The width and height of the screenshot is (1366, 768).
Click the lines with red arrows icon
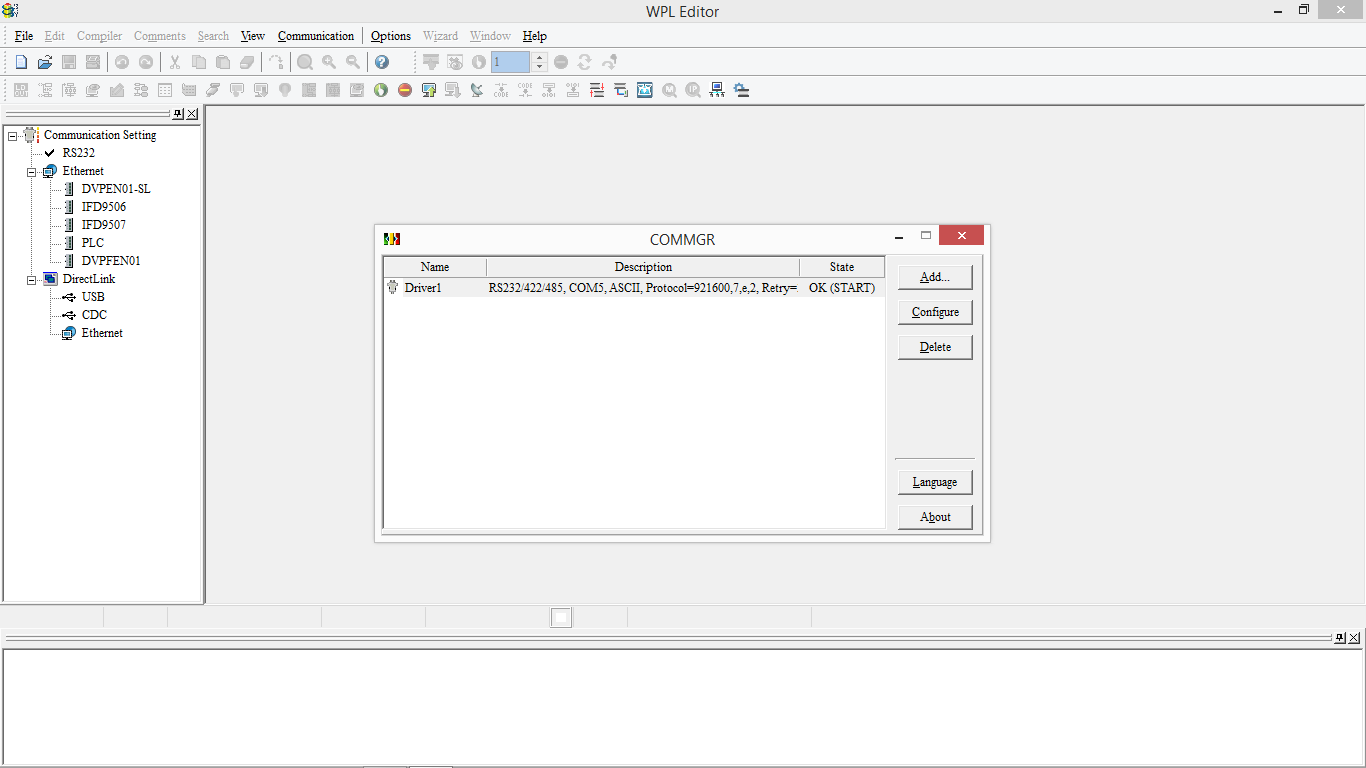tap(597, 90)
